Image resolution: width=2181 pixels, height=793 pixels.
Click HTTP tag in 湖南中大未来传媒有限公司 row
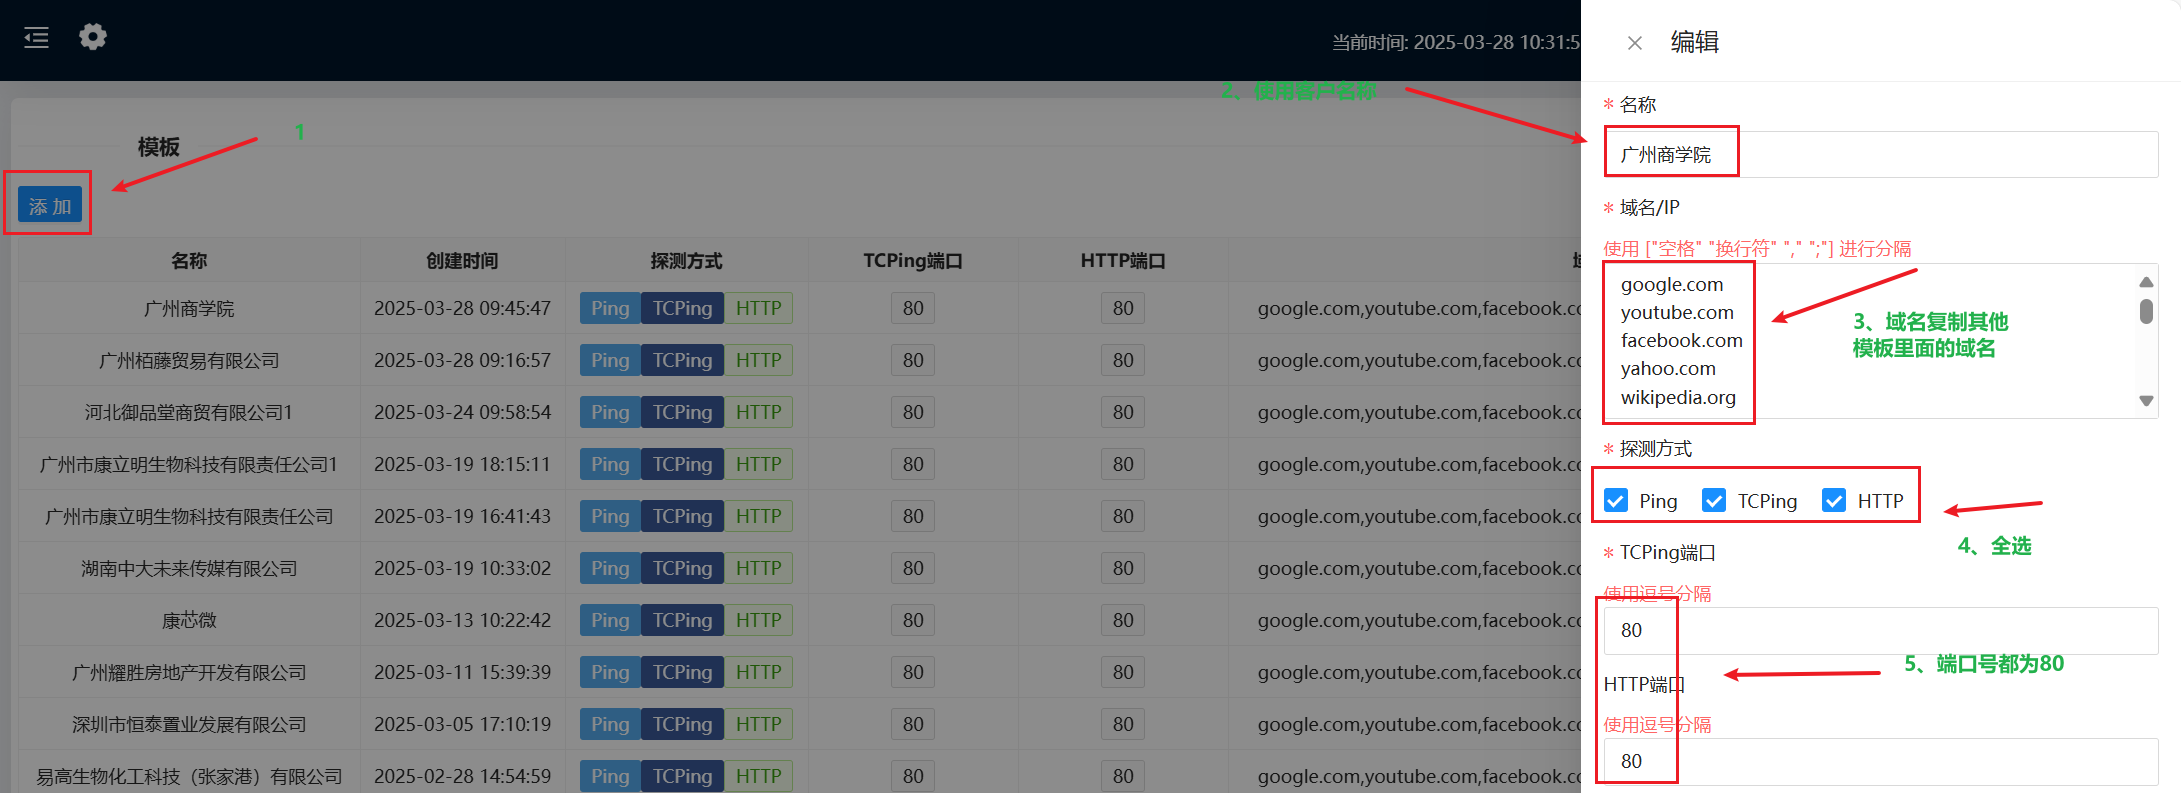point(758,568)
